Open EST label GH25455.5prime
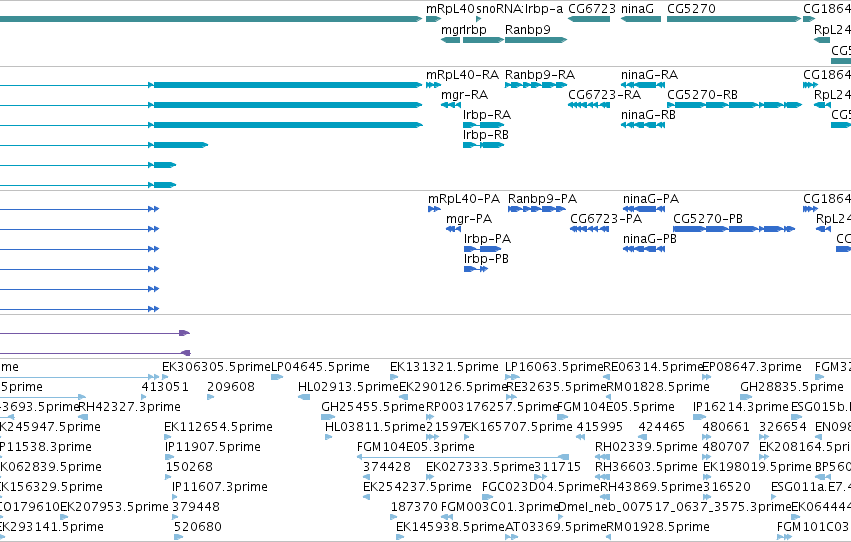 pos(373,407)
